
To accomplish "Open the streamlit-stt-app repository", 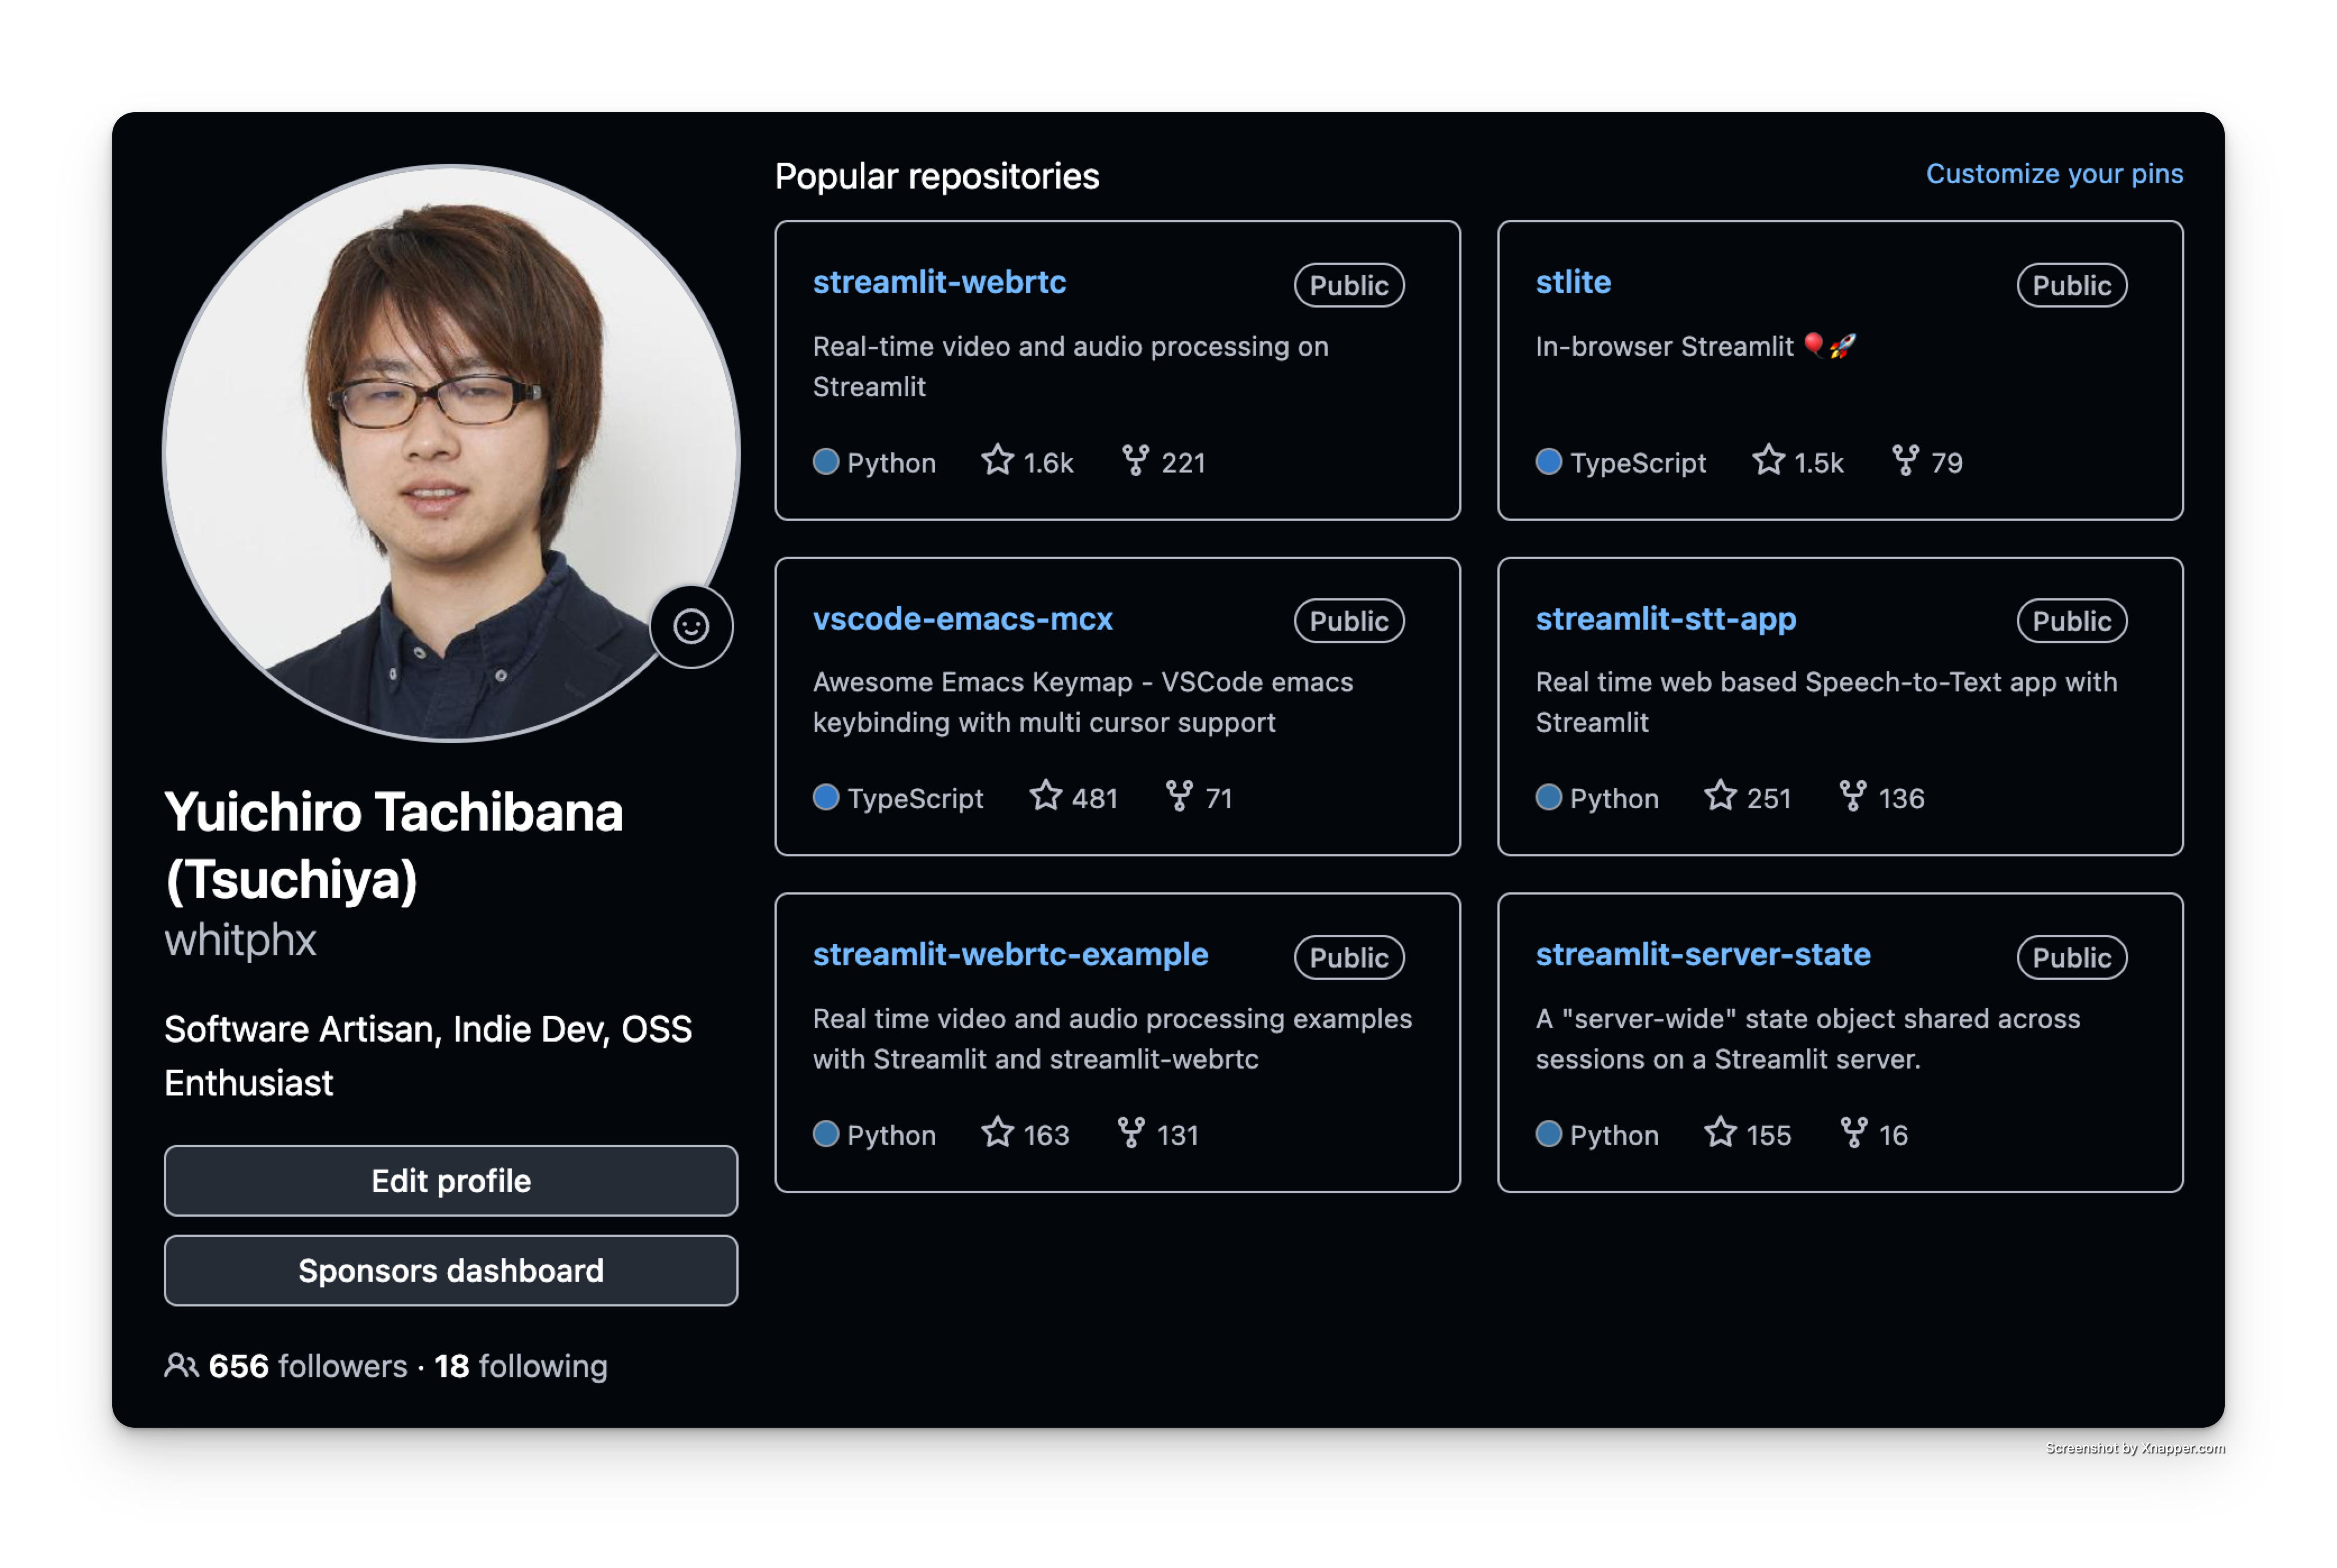I will point(1665,619).
